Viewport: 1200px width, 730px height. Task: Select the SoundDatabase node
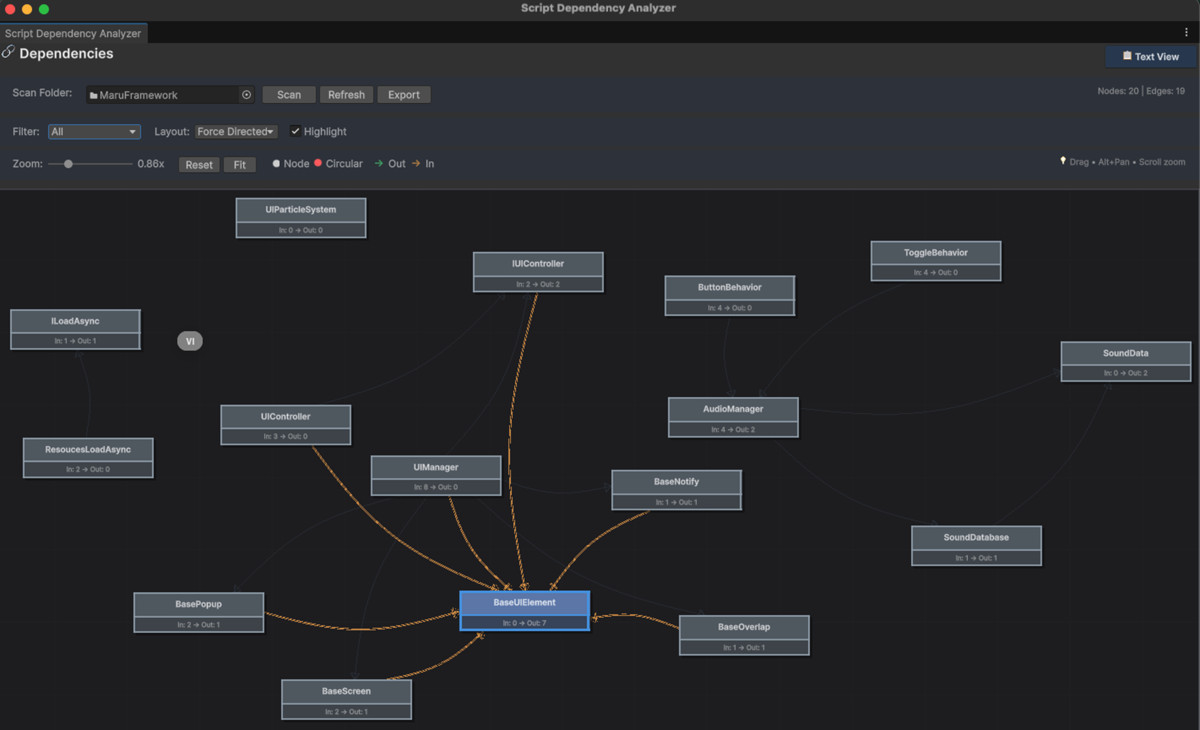pos(977,546)
